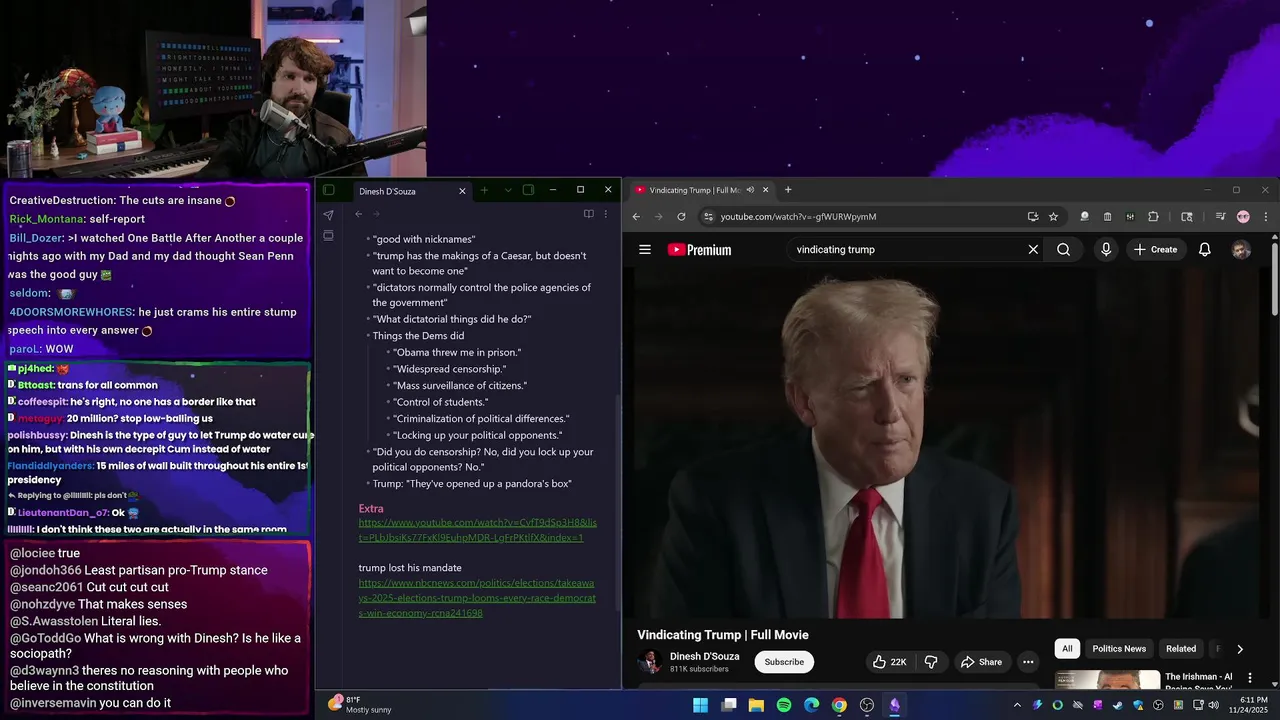Open more actions for the video
1280x720 pixels.
click(1028, 662)
